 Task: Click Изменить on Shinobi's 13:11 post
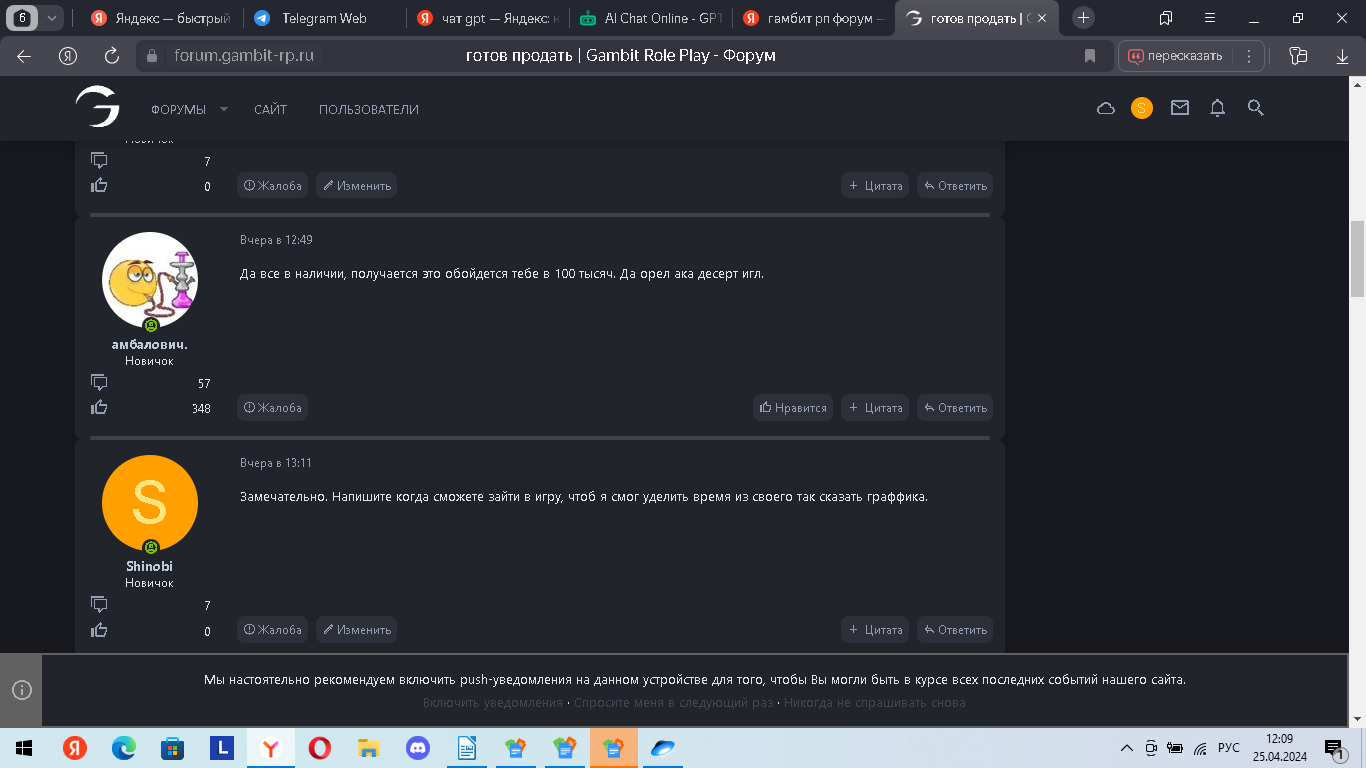tap(357, 630)
